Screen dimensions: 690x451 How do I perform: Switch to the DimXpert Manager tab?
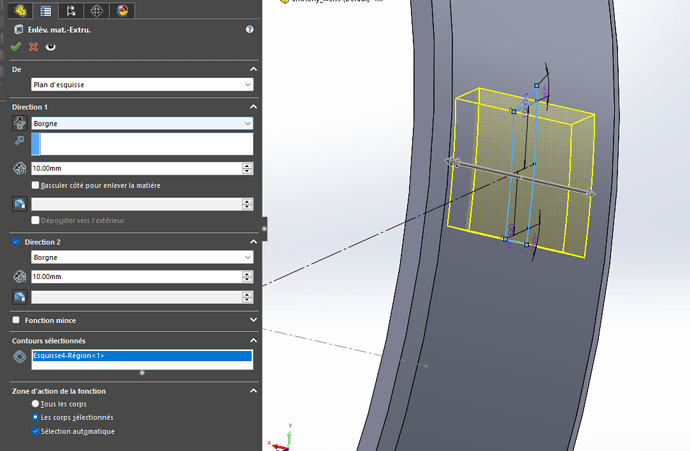[96, 11]
